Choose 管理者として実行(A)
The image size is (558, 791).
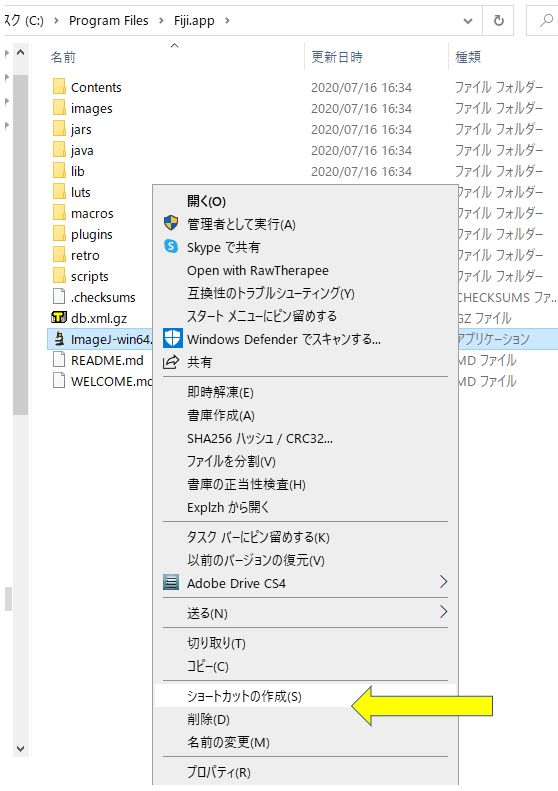pos(241,224)
